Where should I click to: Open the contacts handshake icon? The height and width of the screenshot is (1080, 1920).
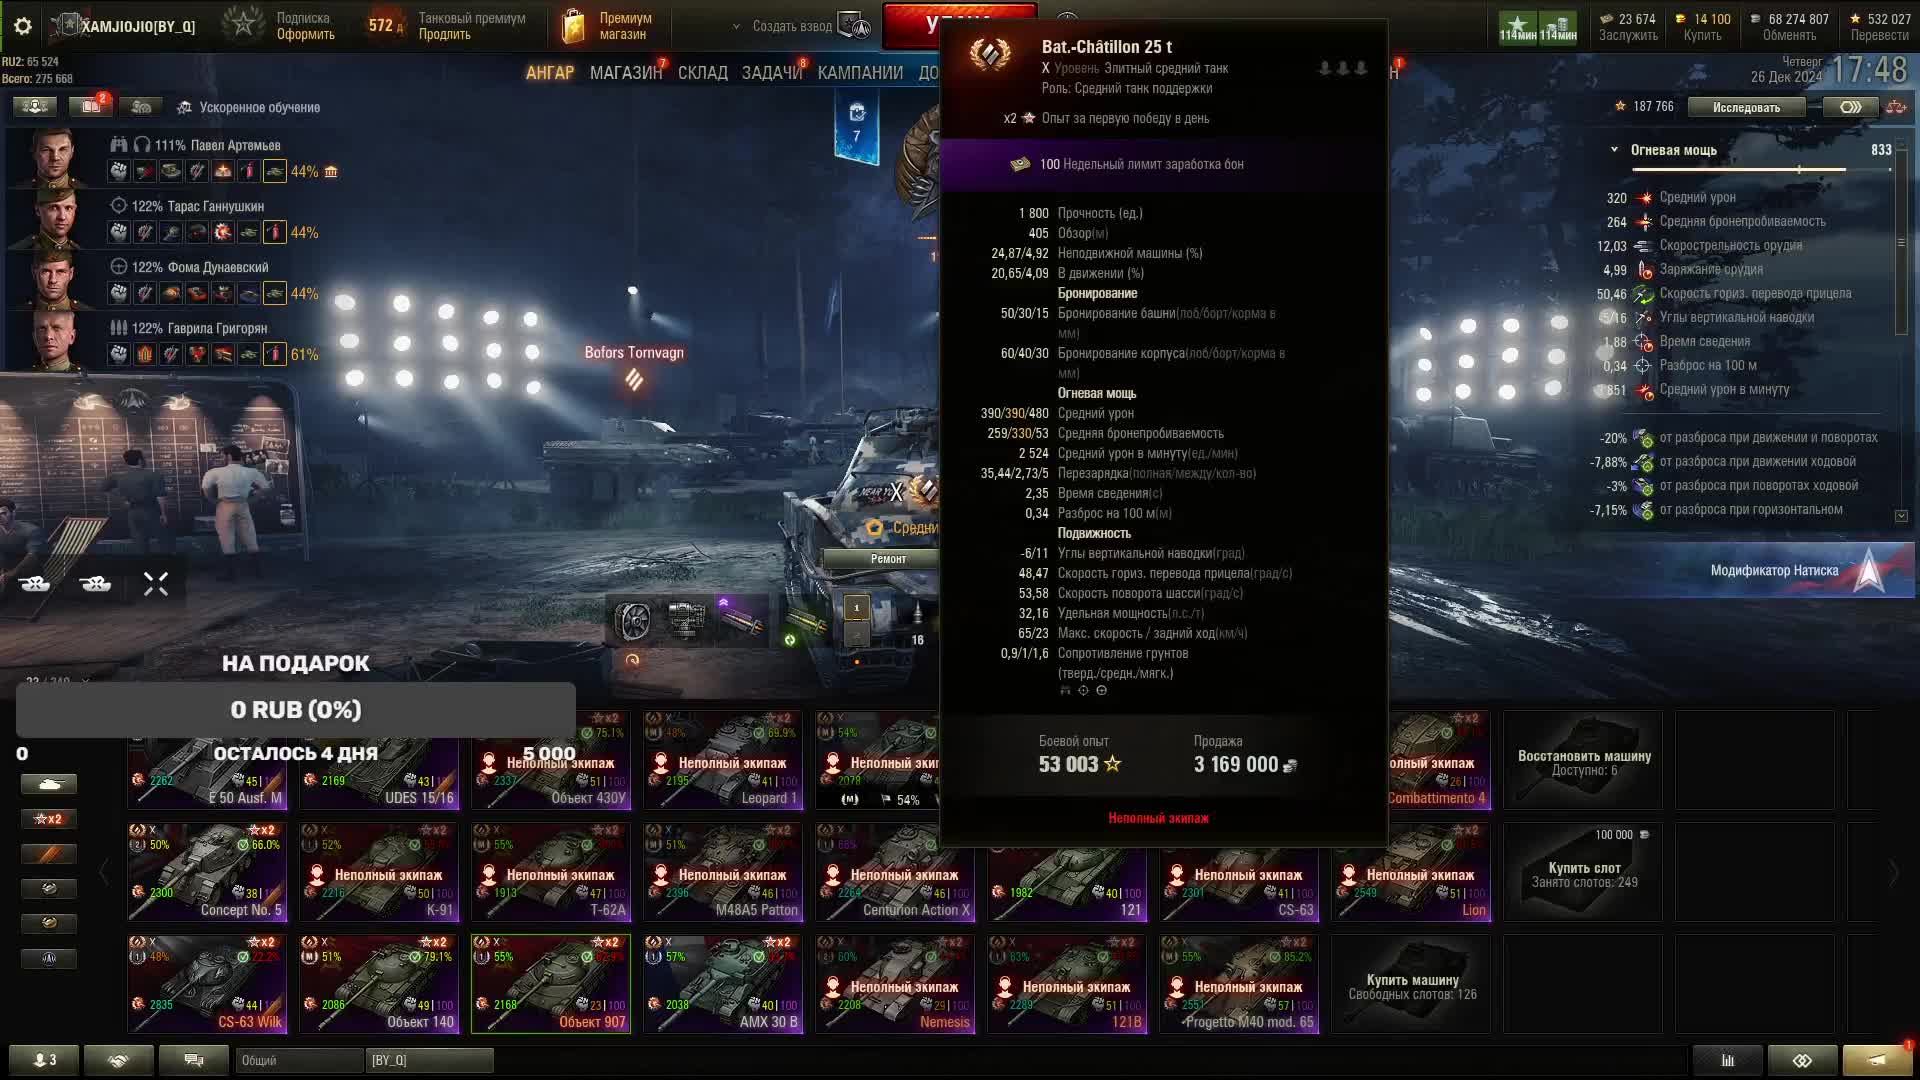point(119,1060)
